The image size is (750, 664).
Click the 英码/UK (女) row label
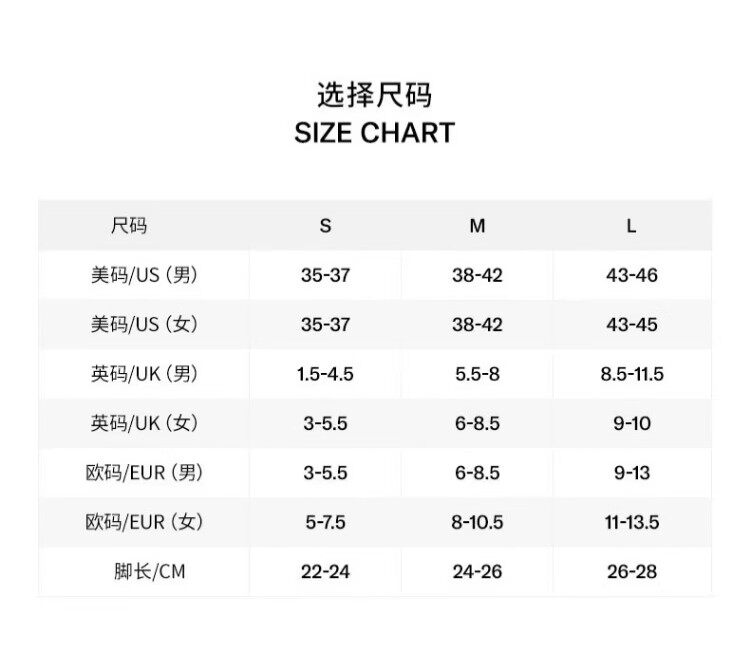pyautogui.click(x=144, y=423)
